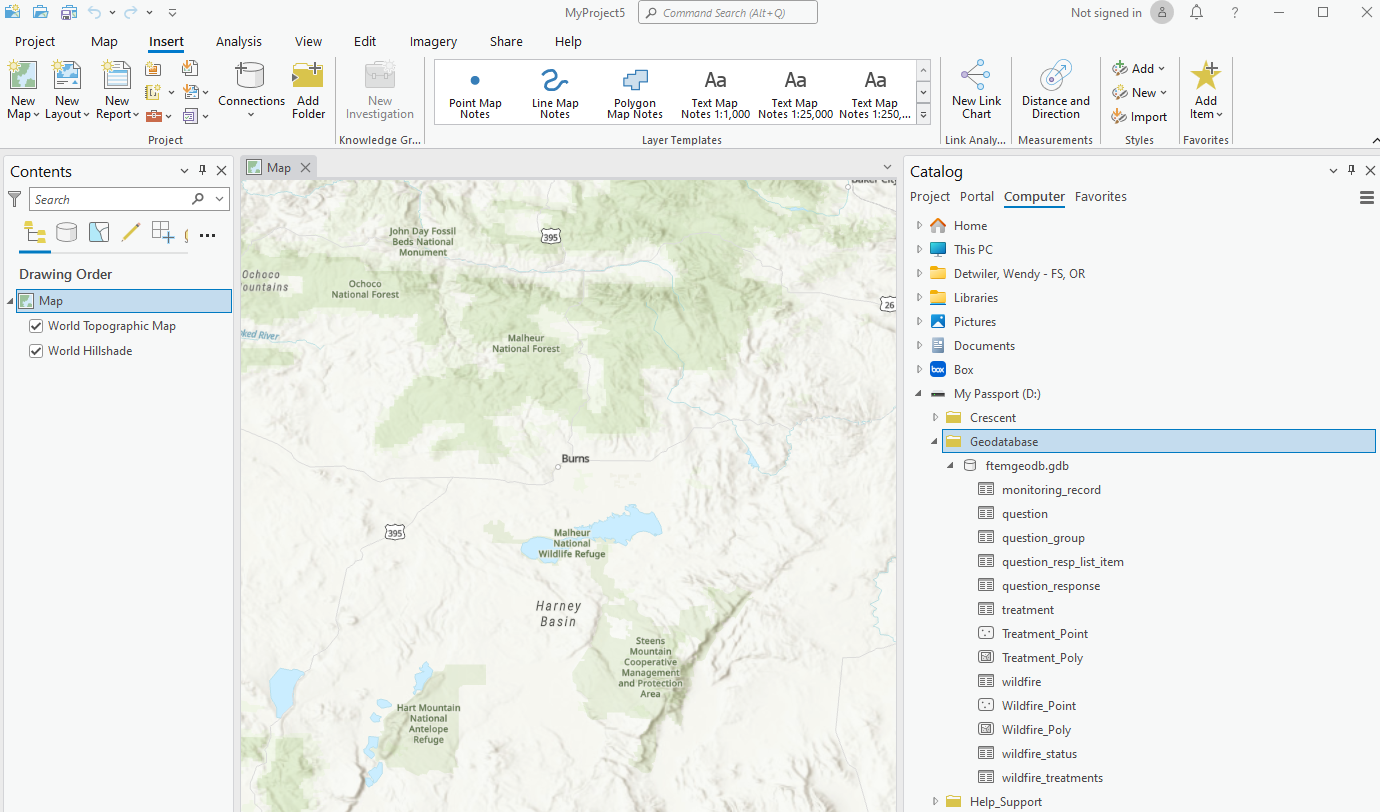Open Add styles dropdown
This screenshot has height=812, width=1380.
click(1162, 69)
